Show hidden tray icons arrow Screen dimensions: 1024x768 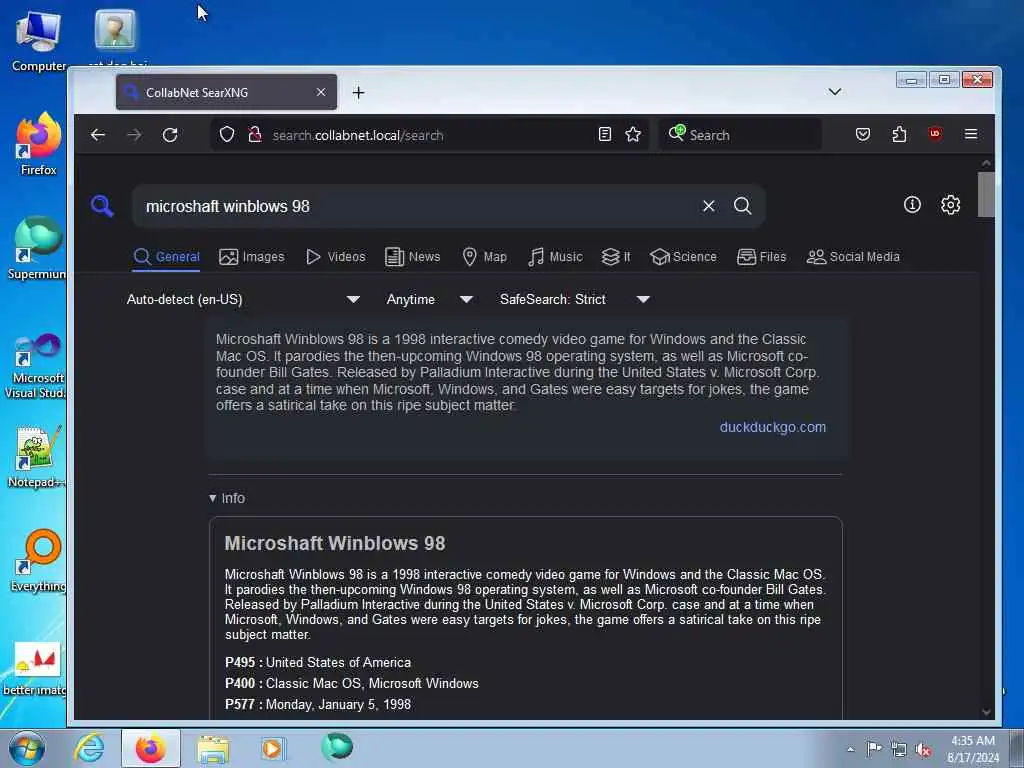850,750
